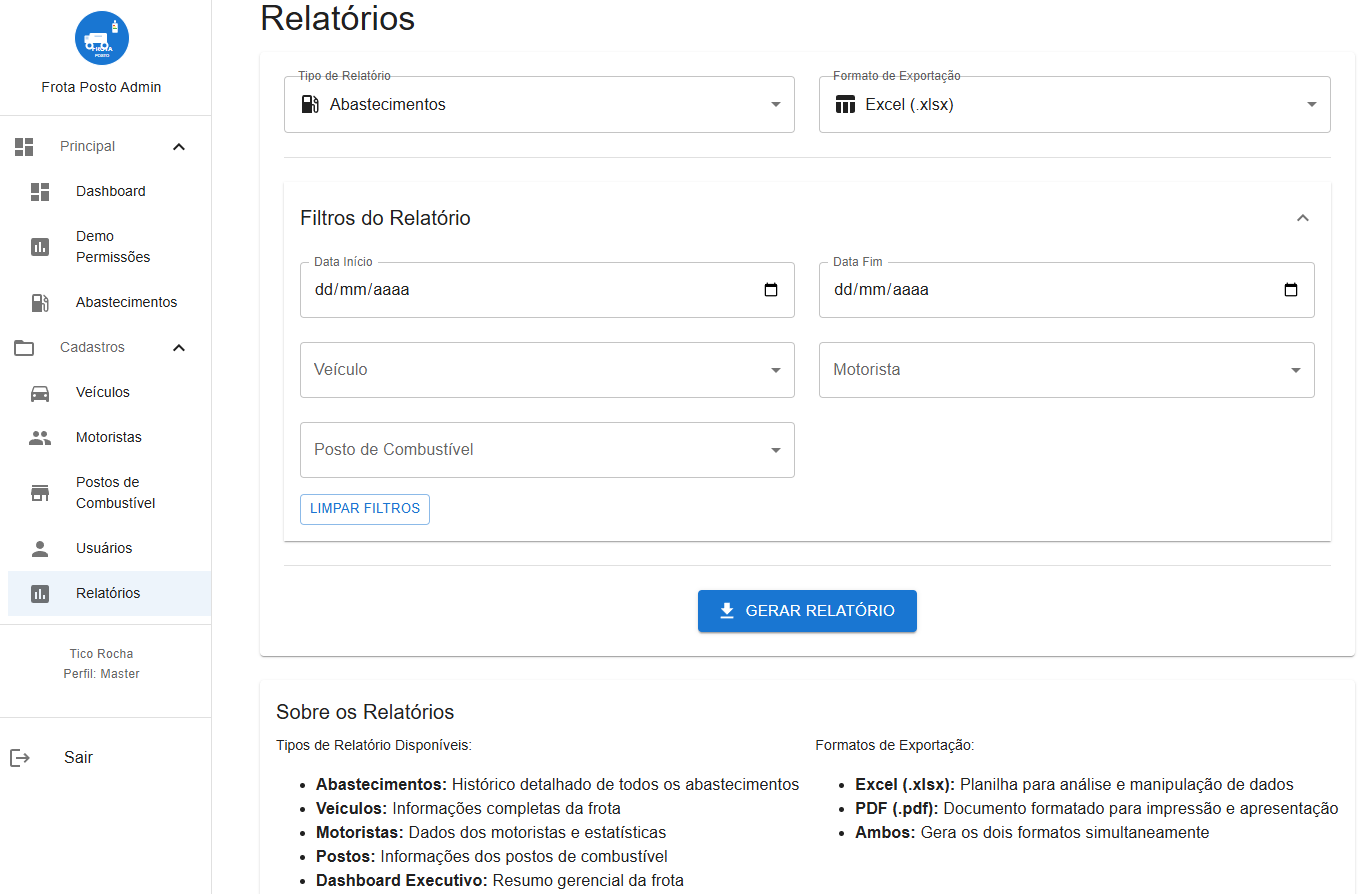Click the PDF (.pdf) format description
Screen dimensions: 1372x894
click(1096, 809)
